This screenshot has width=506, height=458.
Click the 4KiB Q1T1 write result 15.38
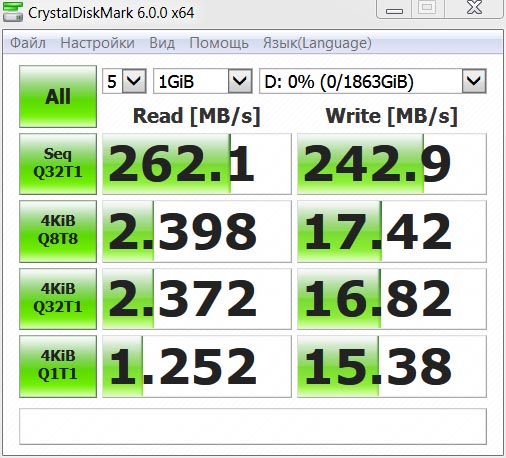392,366
